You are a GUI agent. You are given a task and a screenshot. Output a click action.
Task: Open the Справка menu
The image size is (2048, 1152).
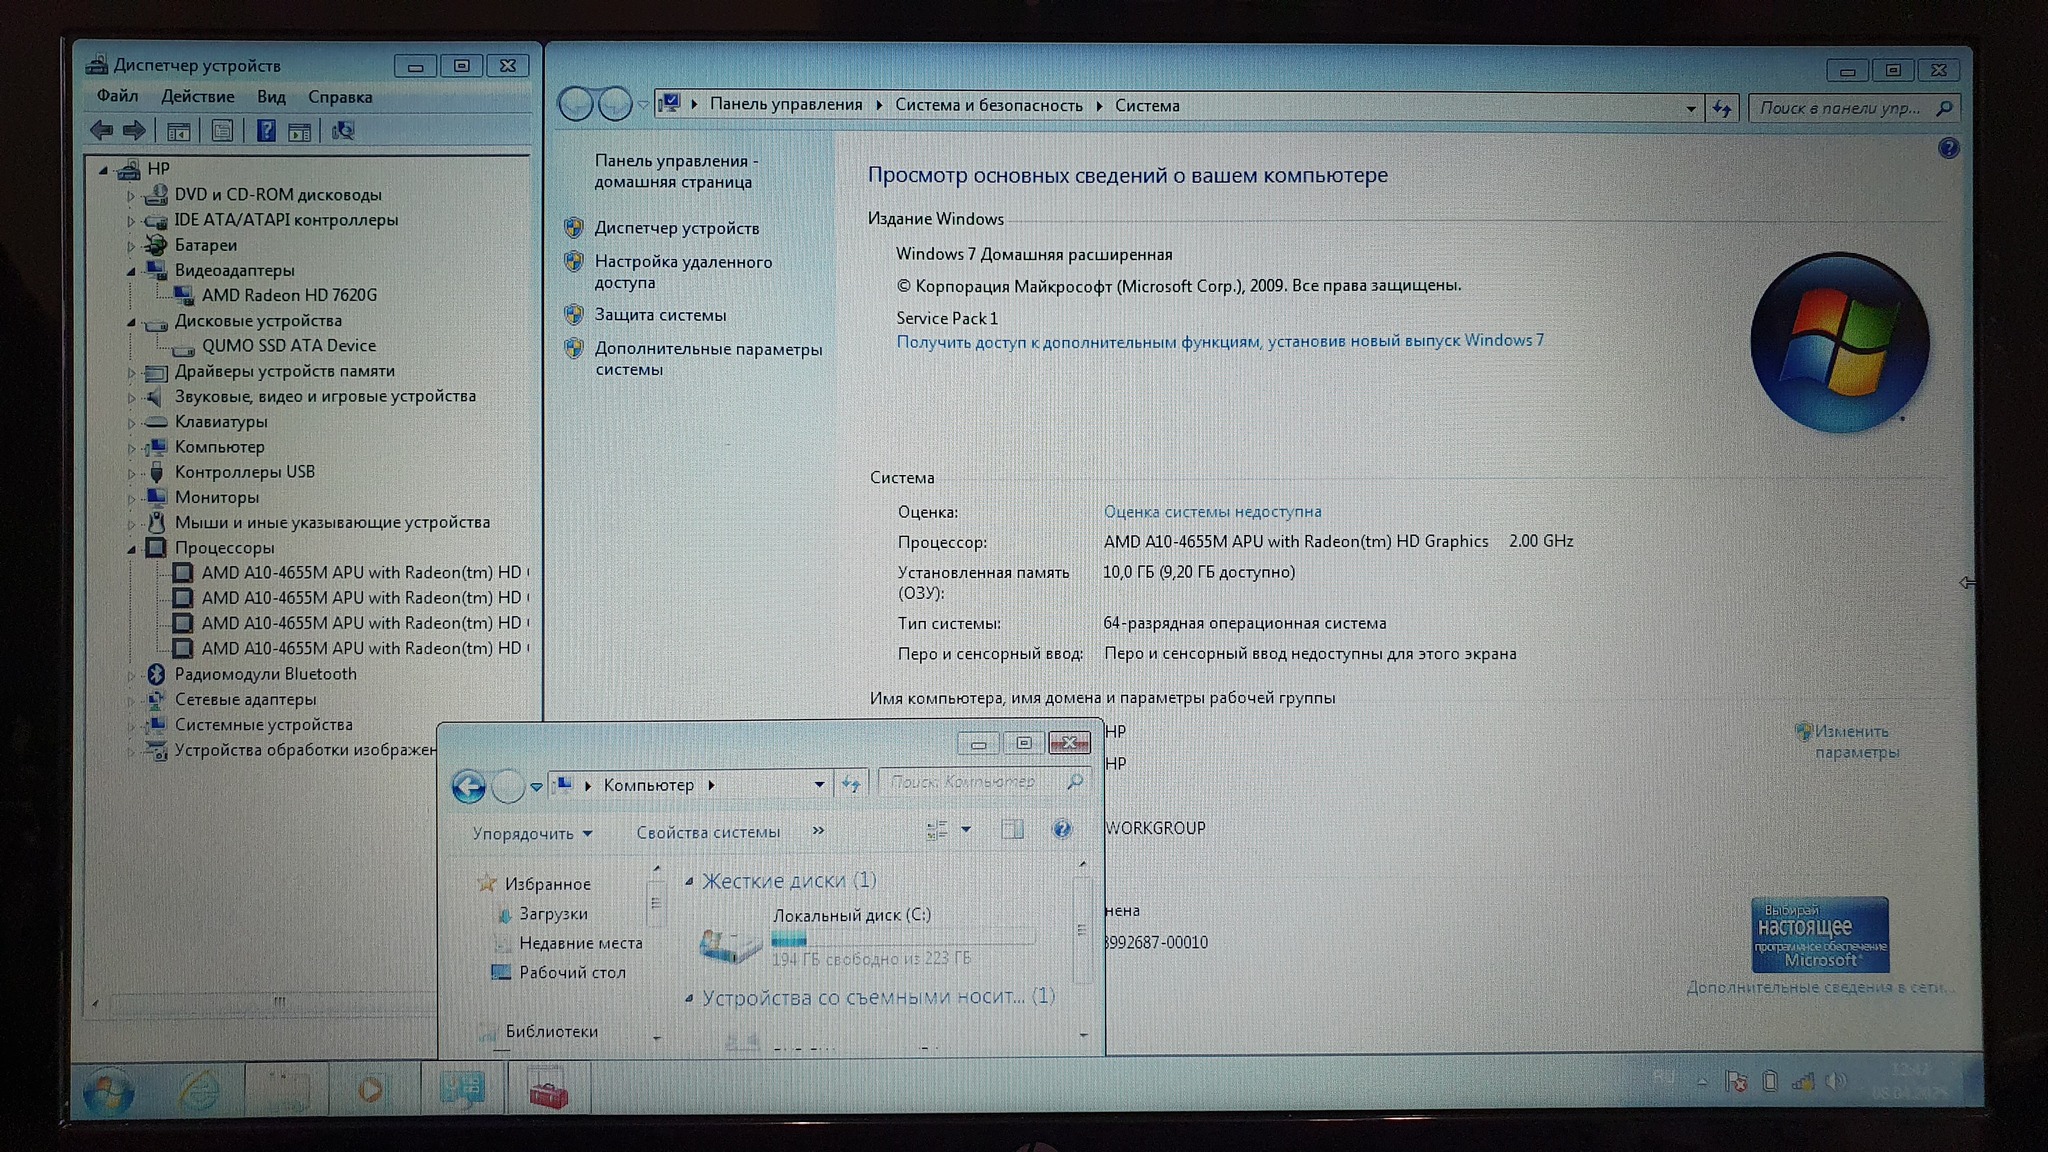pos(339,97)
